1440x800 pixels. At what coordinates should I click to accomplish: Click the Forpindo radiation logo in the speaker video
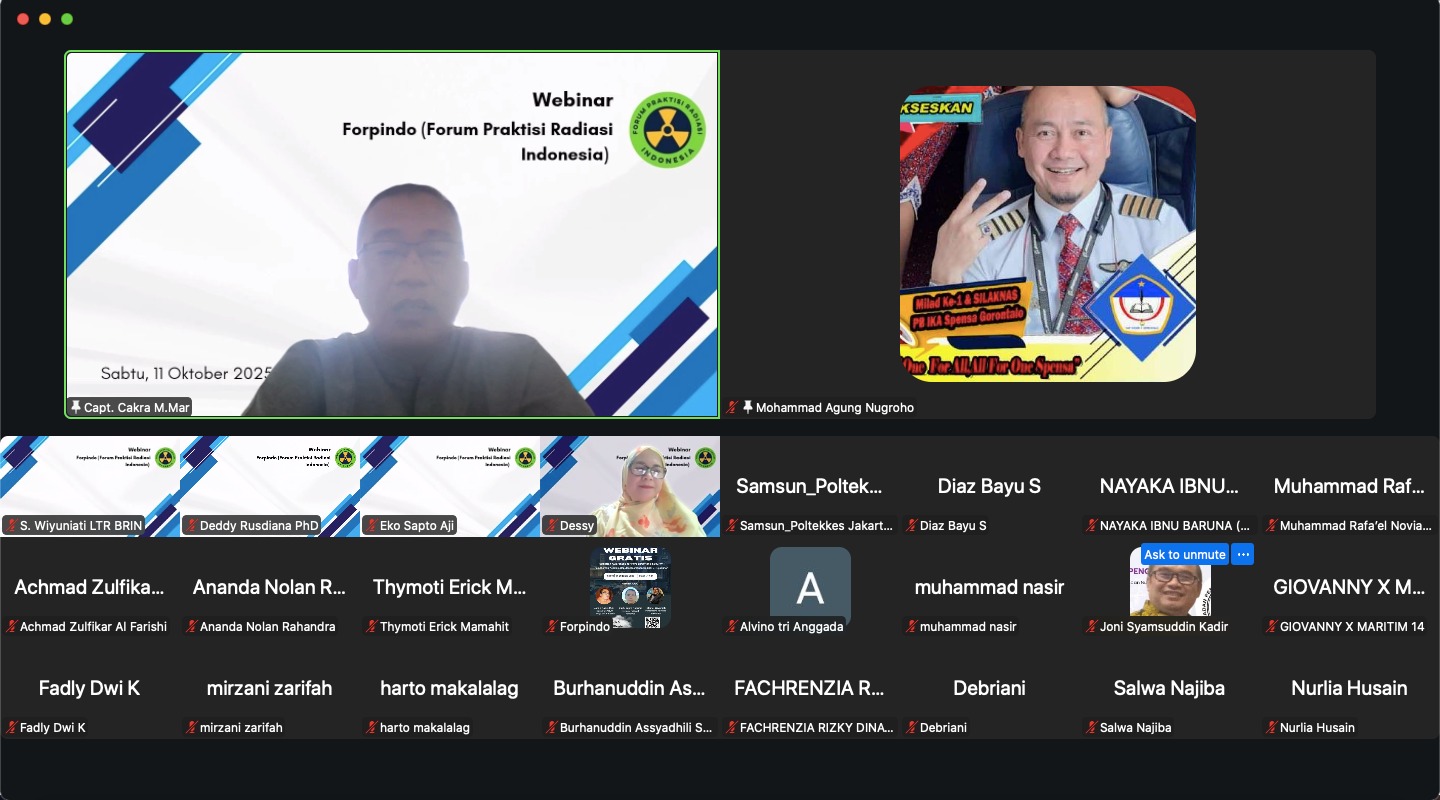667,130
